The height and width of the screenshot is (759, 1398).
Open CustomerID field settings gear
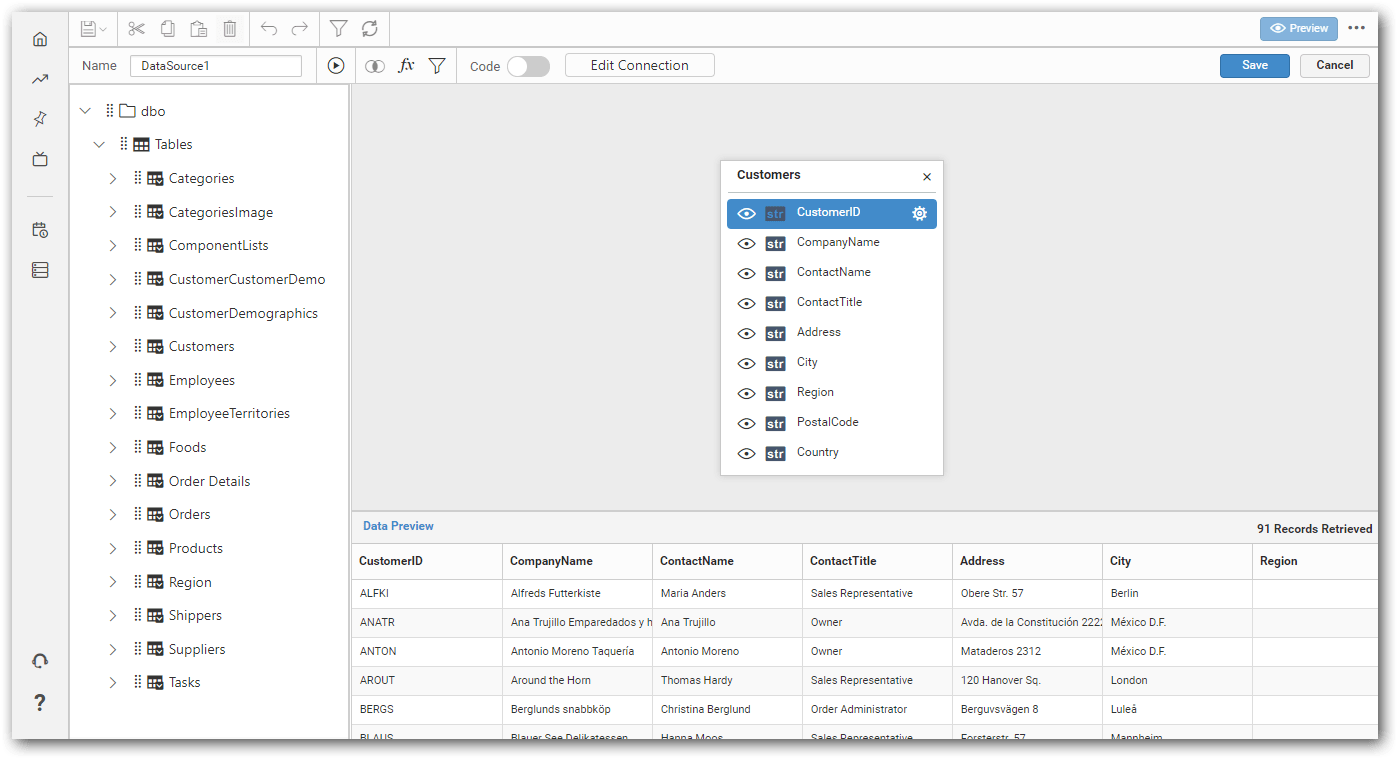click(x=919, y=213)
